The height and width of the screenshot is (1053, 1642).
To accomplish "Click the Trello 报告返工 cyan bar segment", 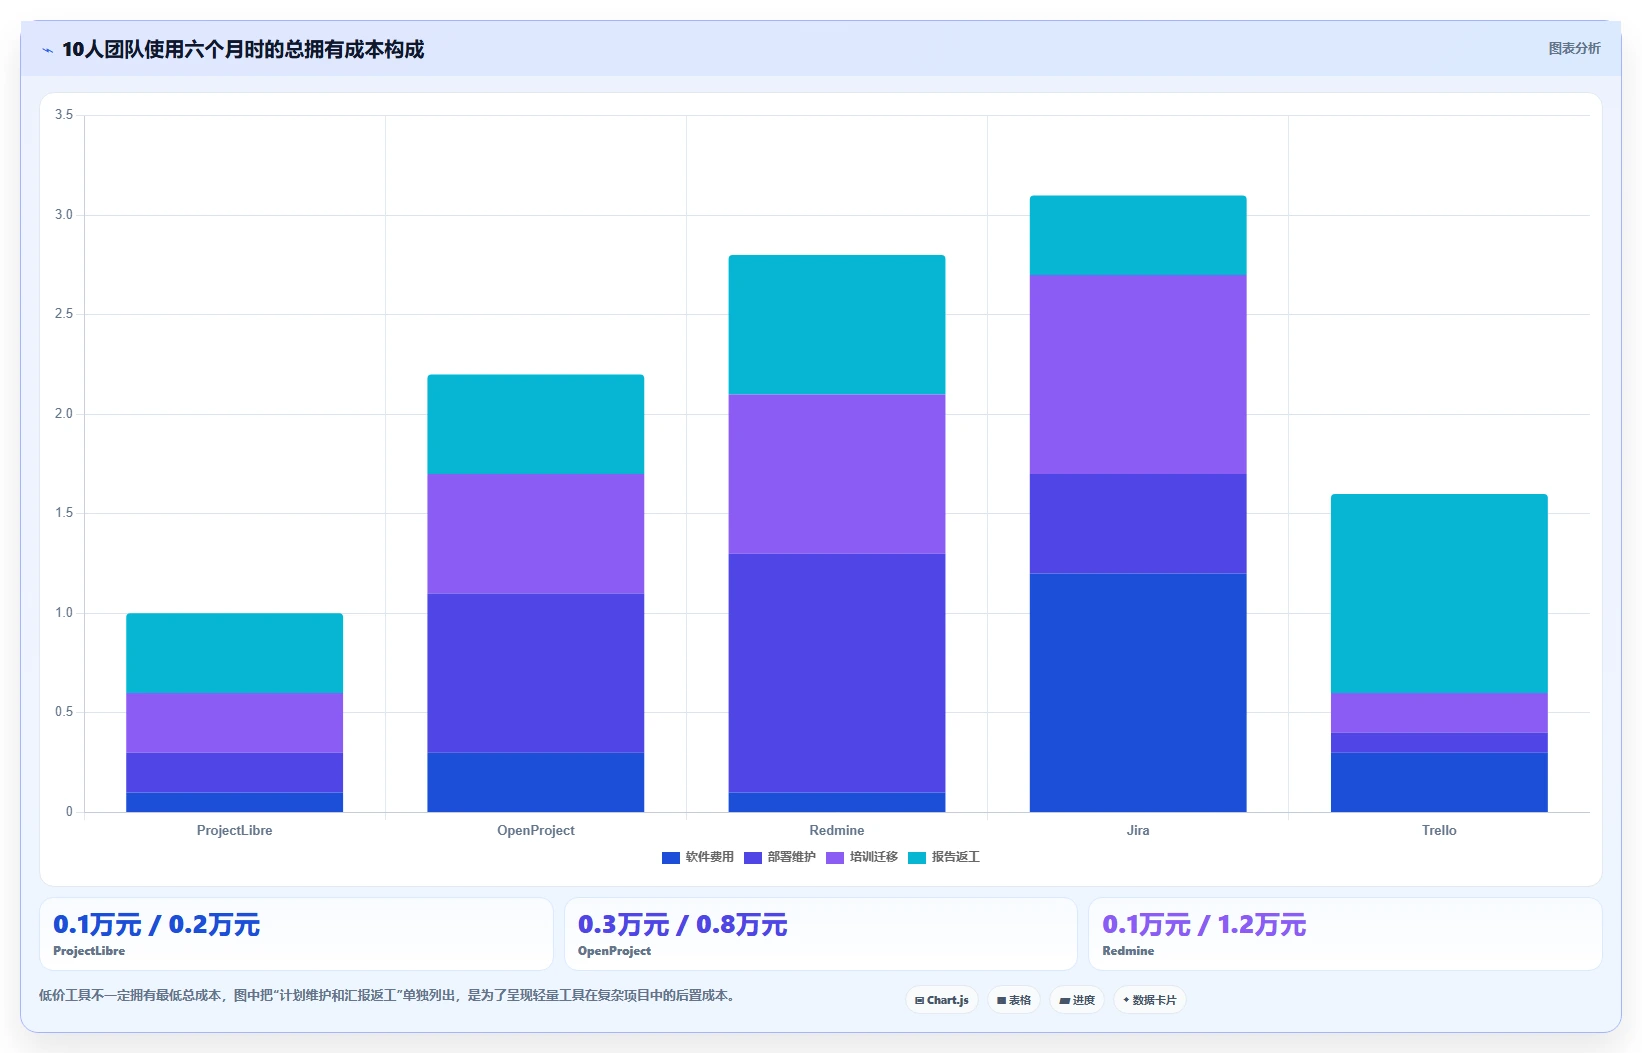I will point(1439,593).
